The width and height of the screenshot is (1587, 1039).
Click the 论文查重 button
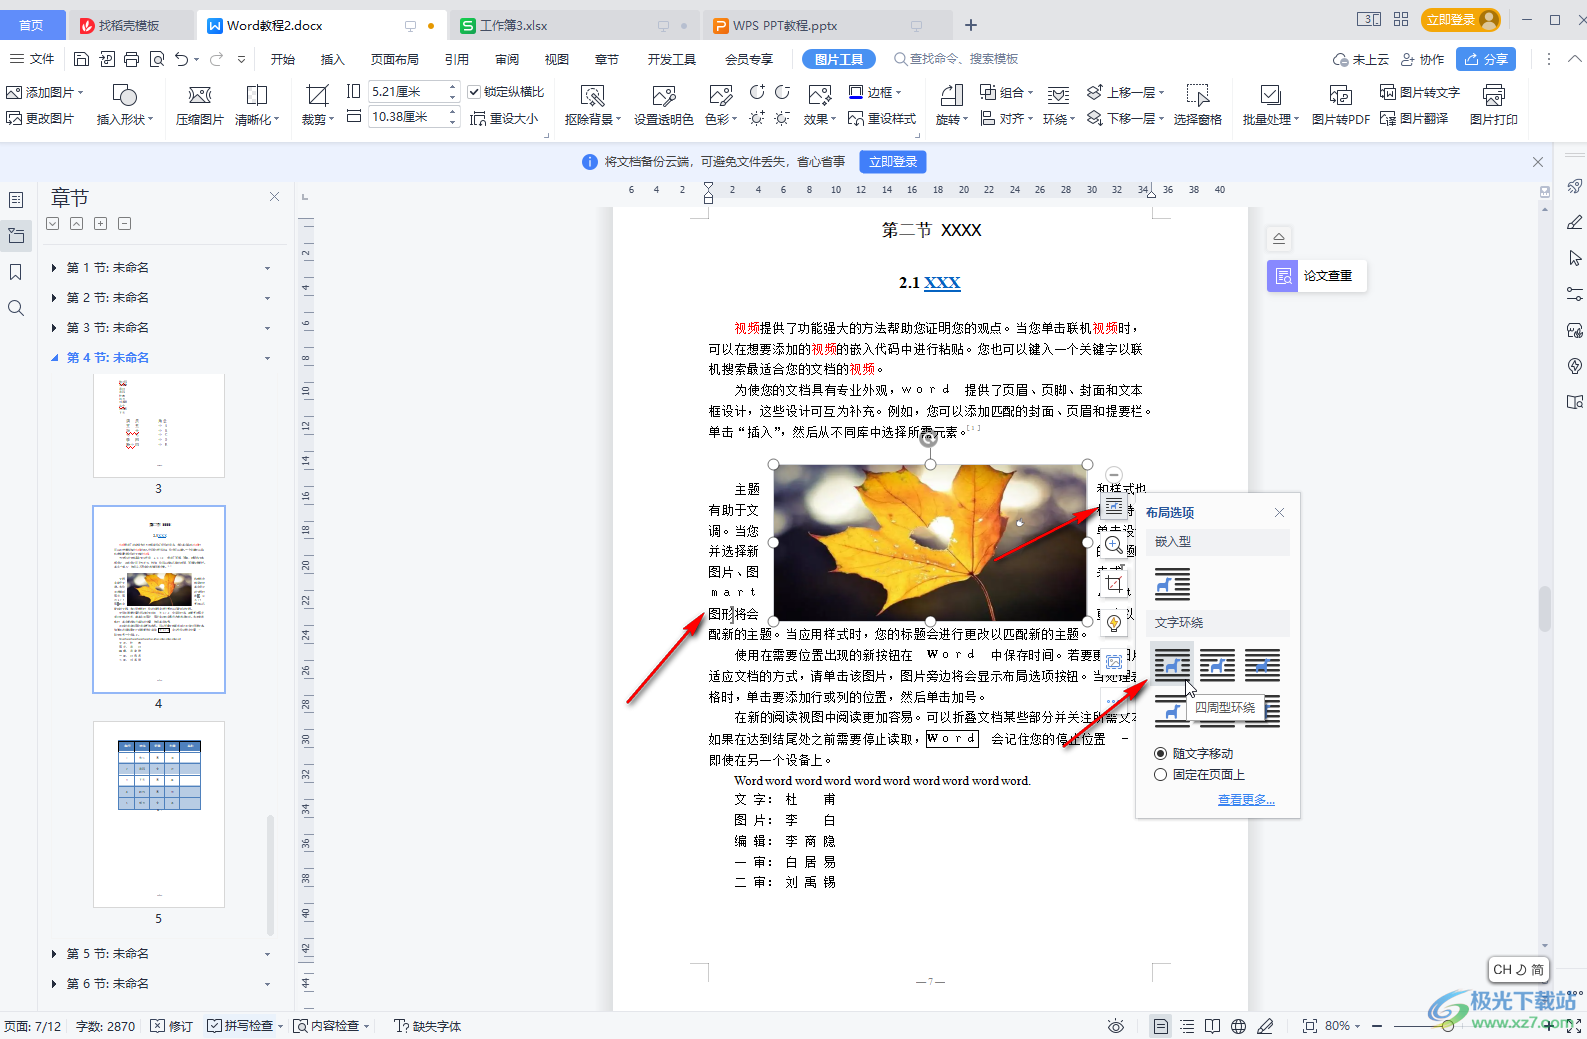(x=1316, y=275)
